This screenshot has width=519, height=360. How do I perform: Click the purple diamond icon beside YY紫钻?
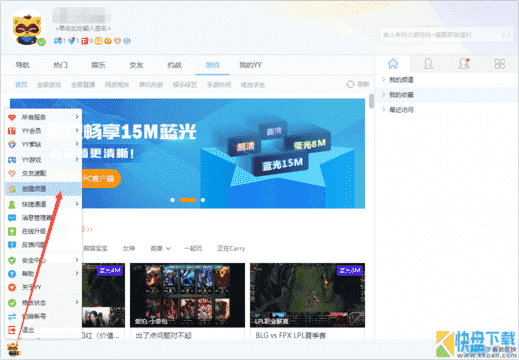[12, 144]
